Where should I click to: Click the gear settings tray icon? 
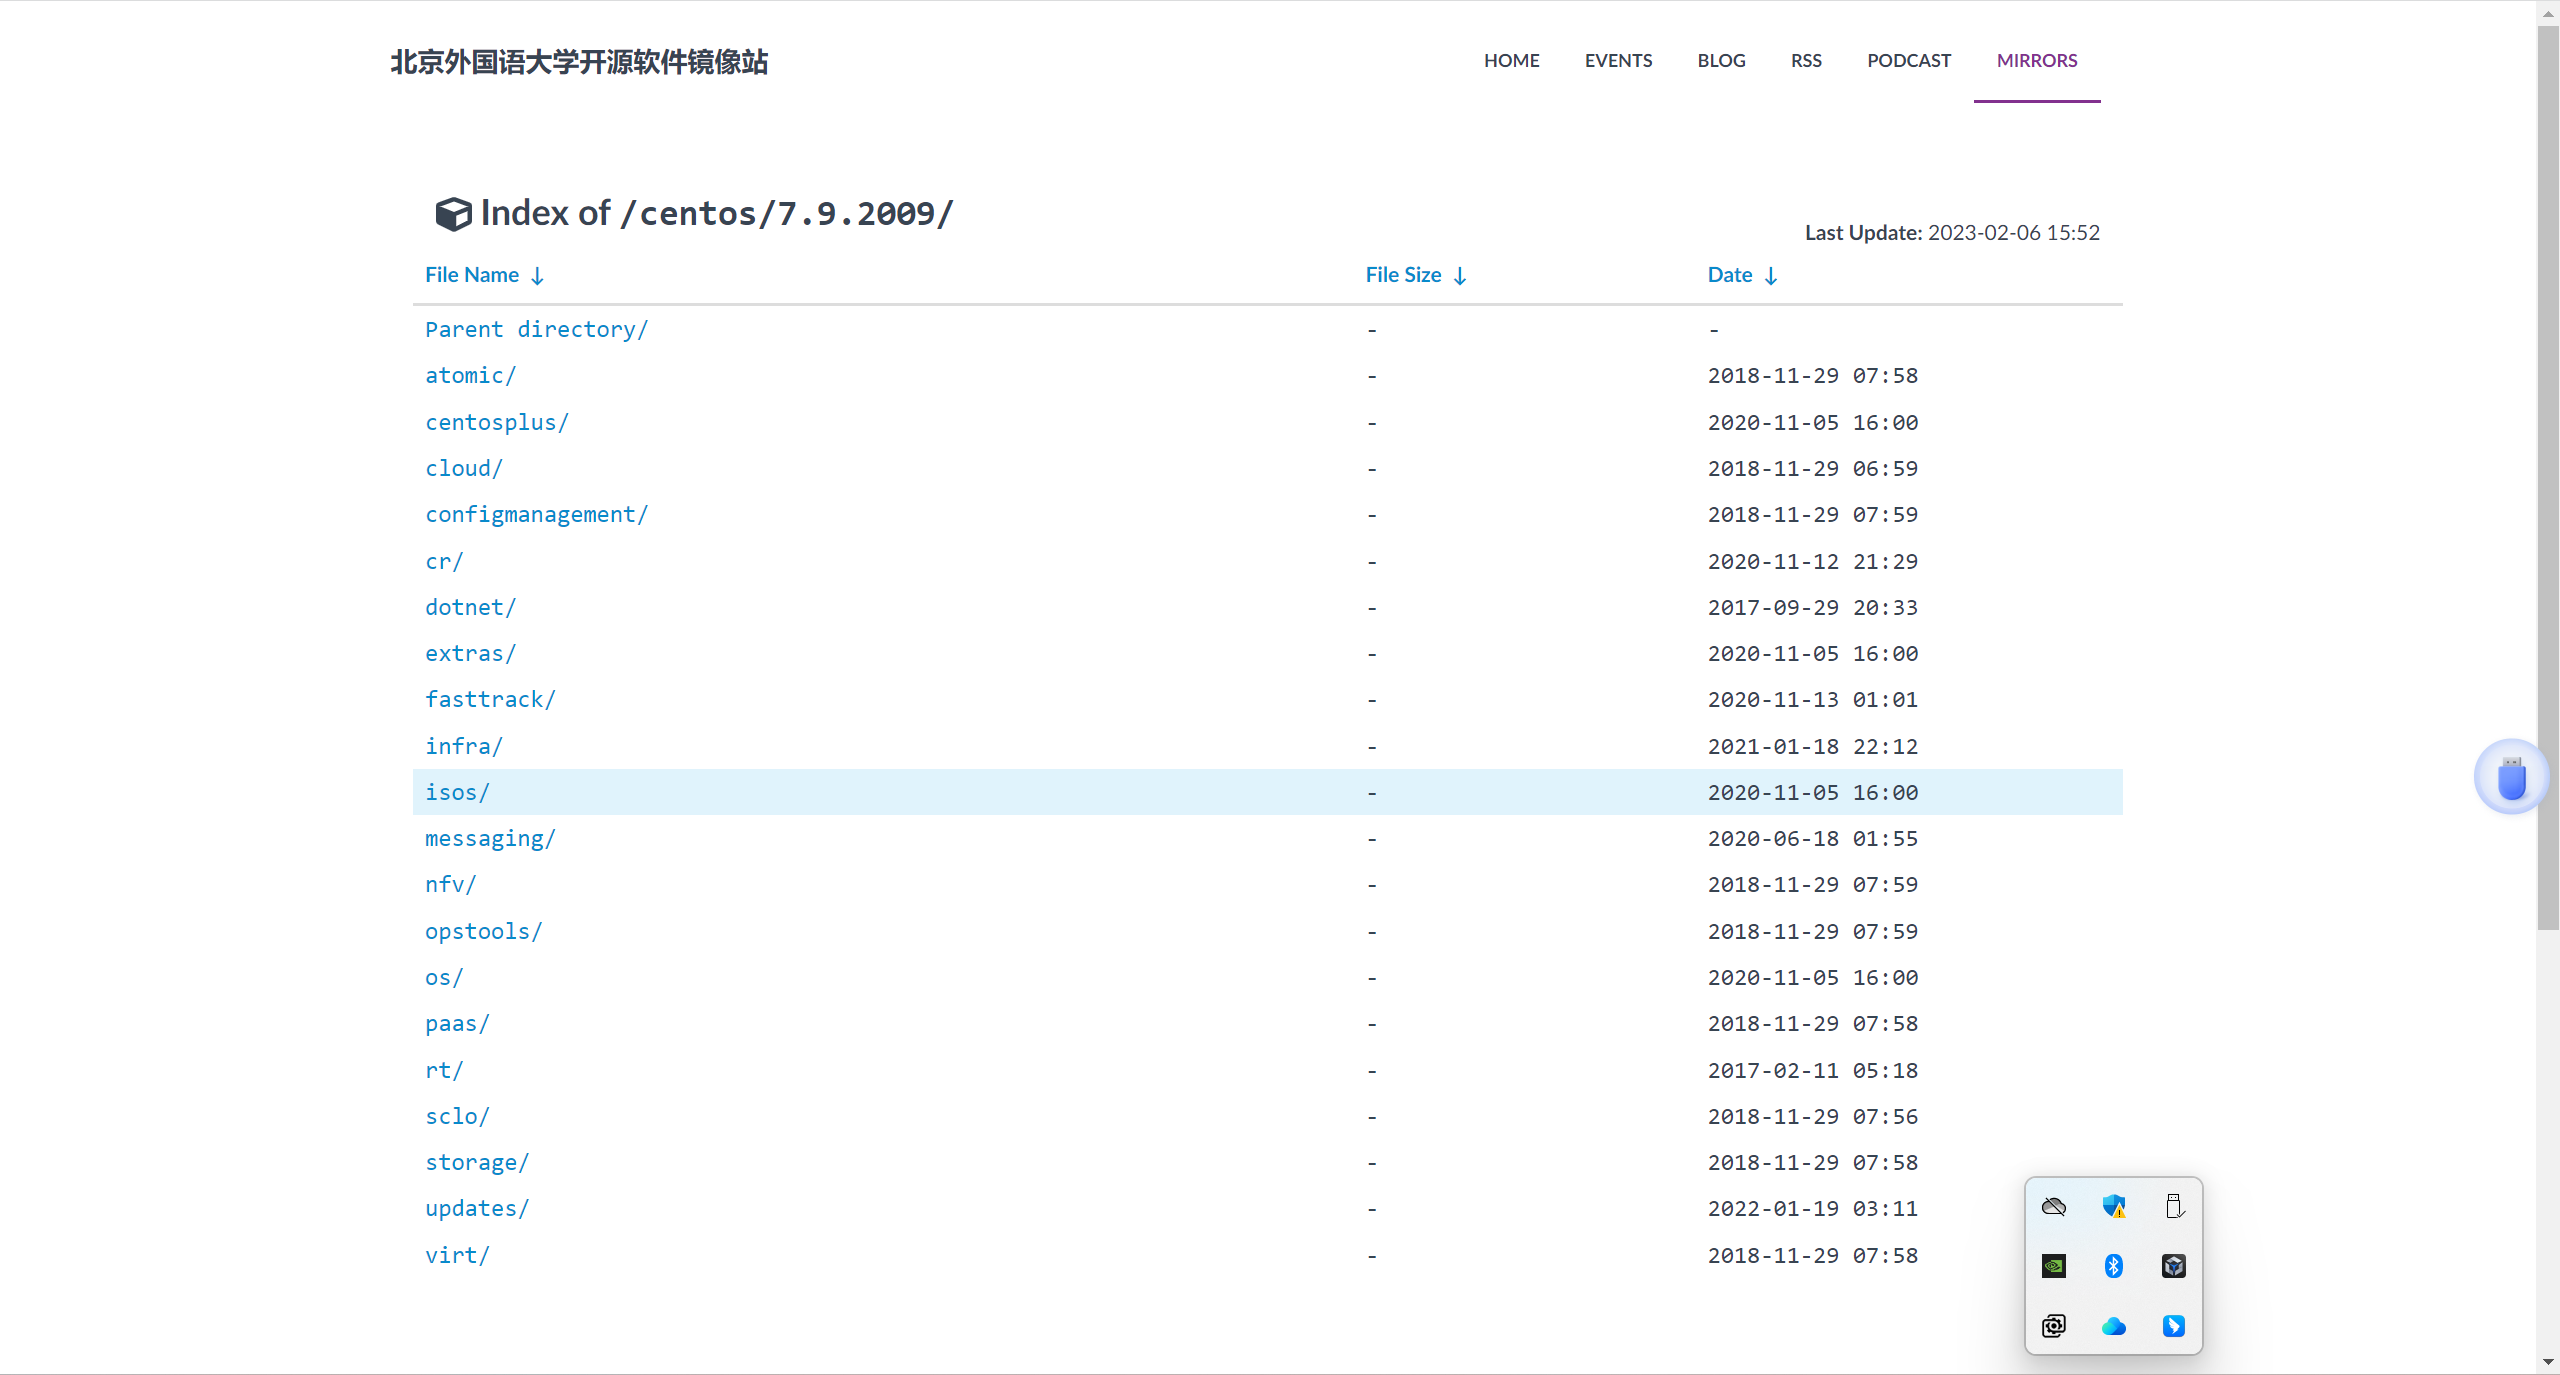coord(2054,1326)
